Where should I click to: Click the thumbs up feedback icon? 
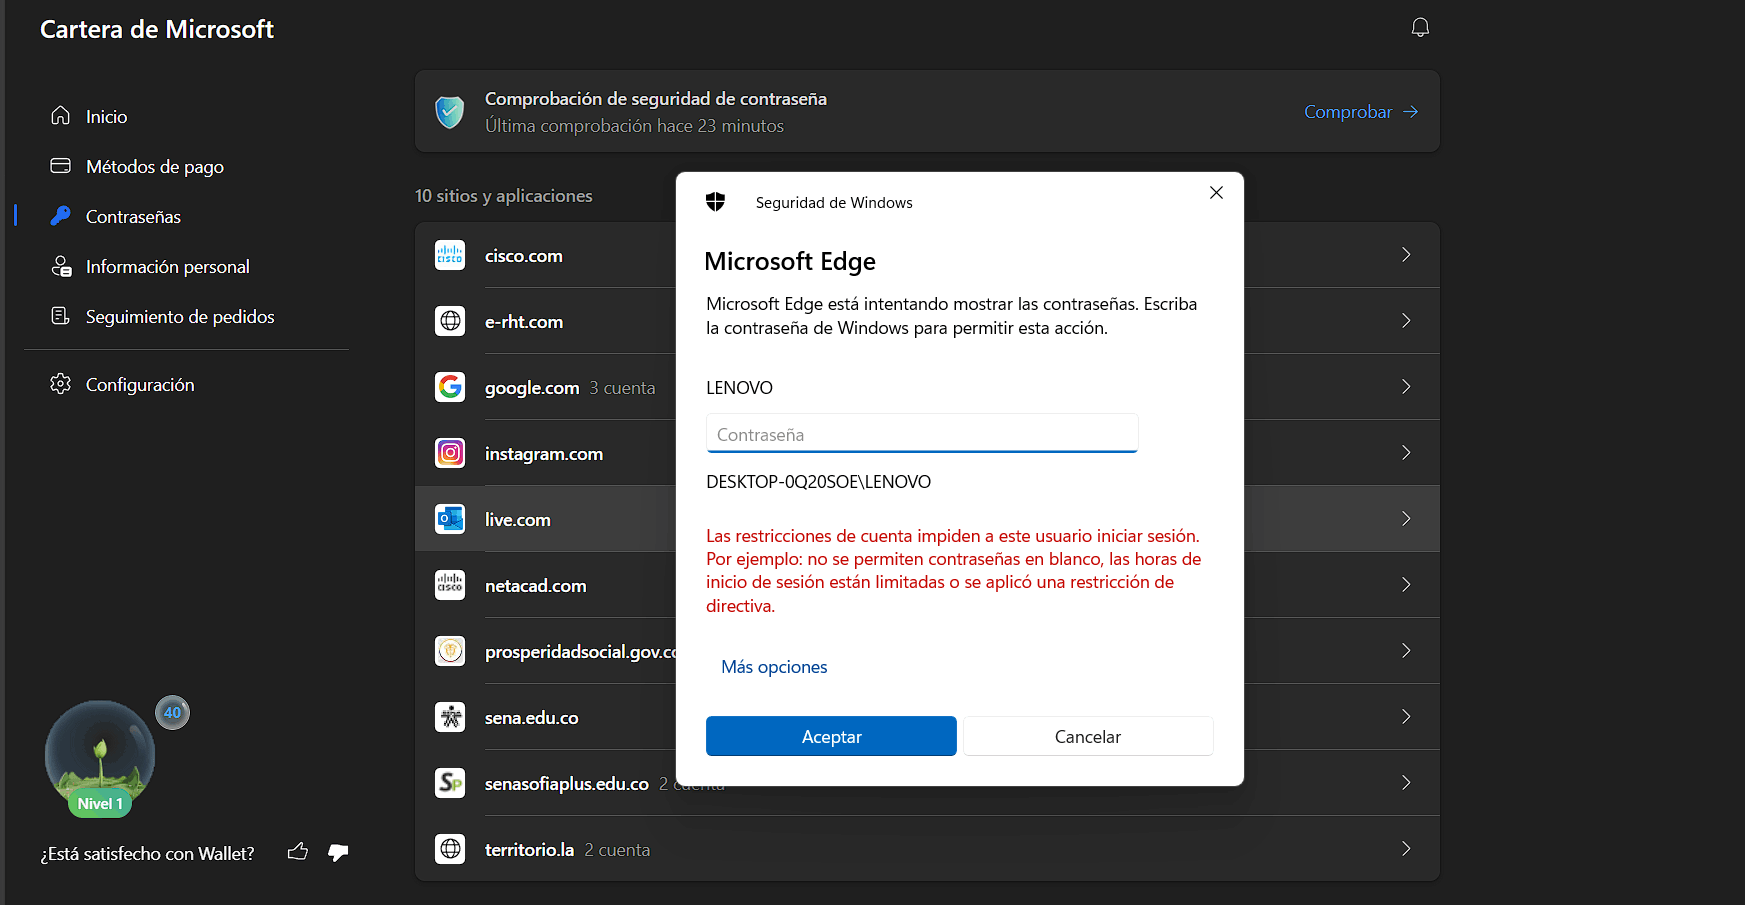pos(298,852)
